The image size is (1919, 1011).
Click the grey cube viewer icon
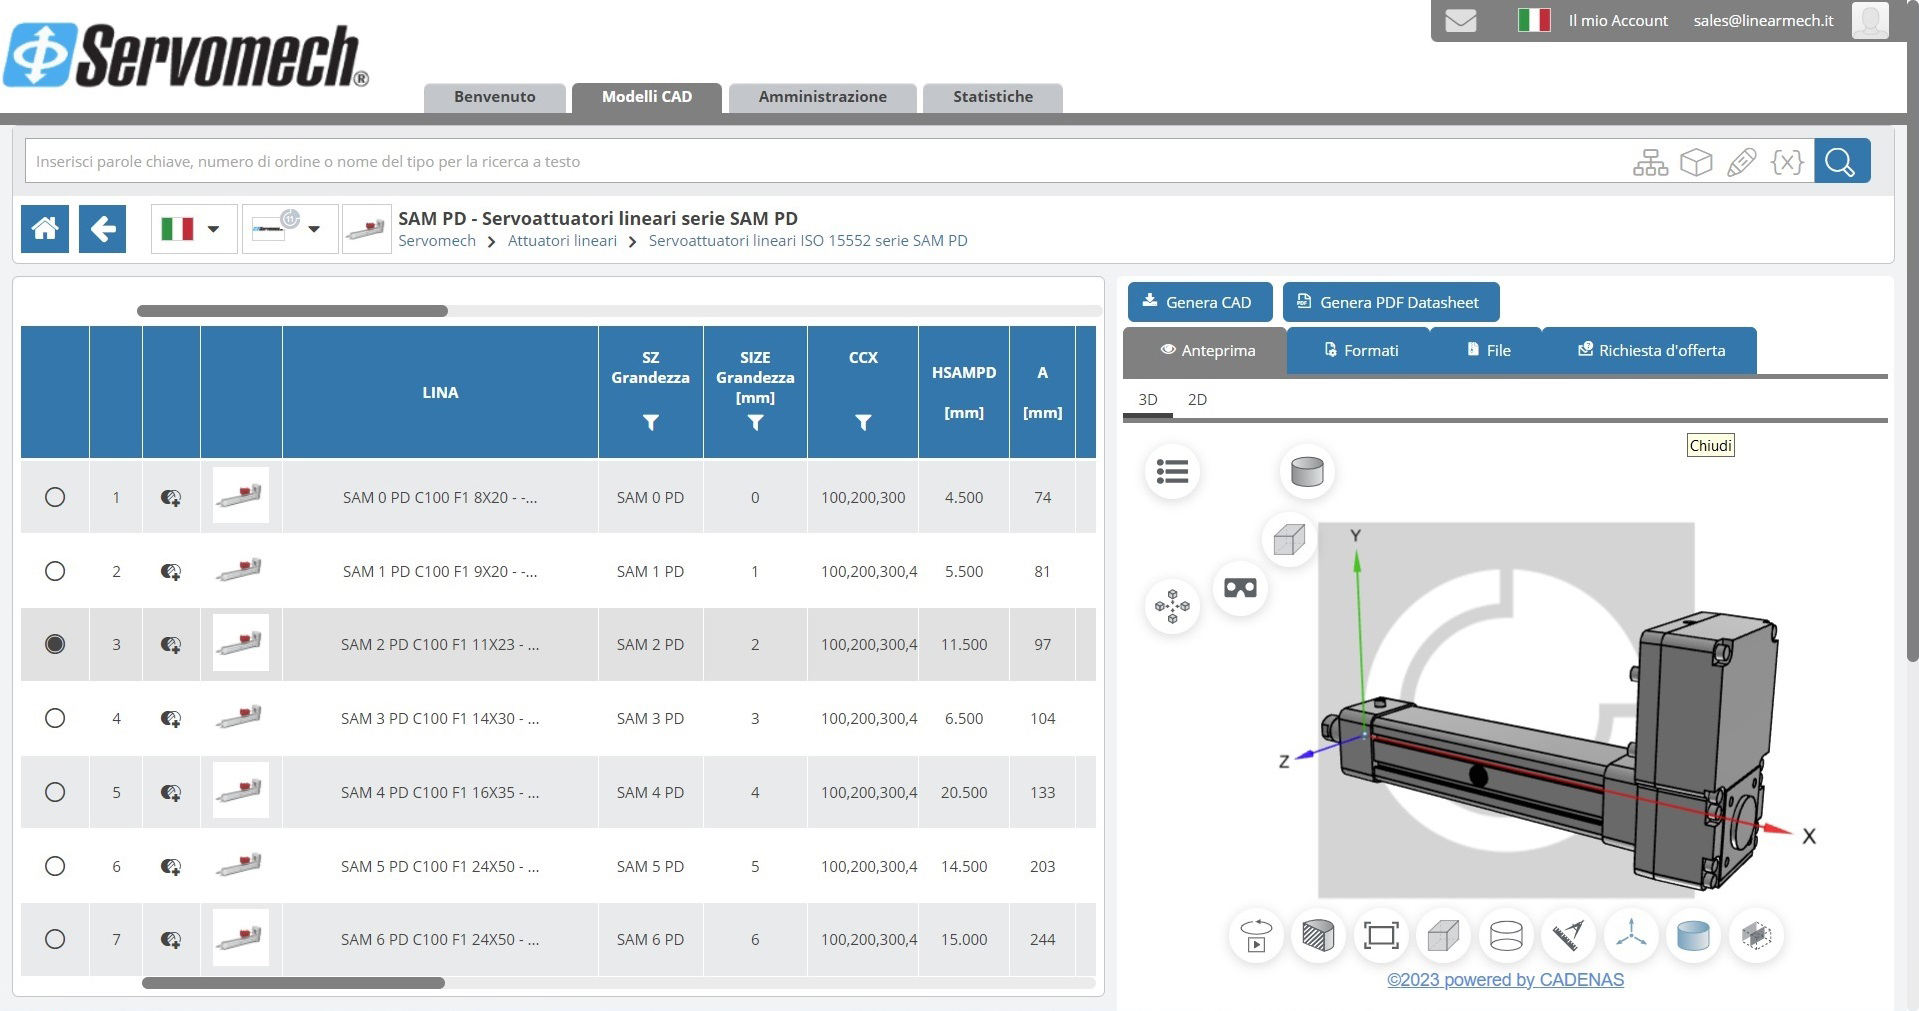pos(1289,540)
